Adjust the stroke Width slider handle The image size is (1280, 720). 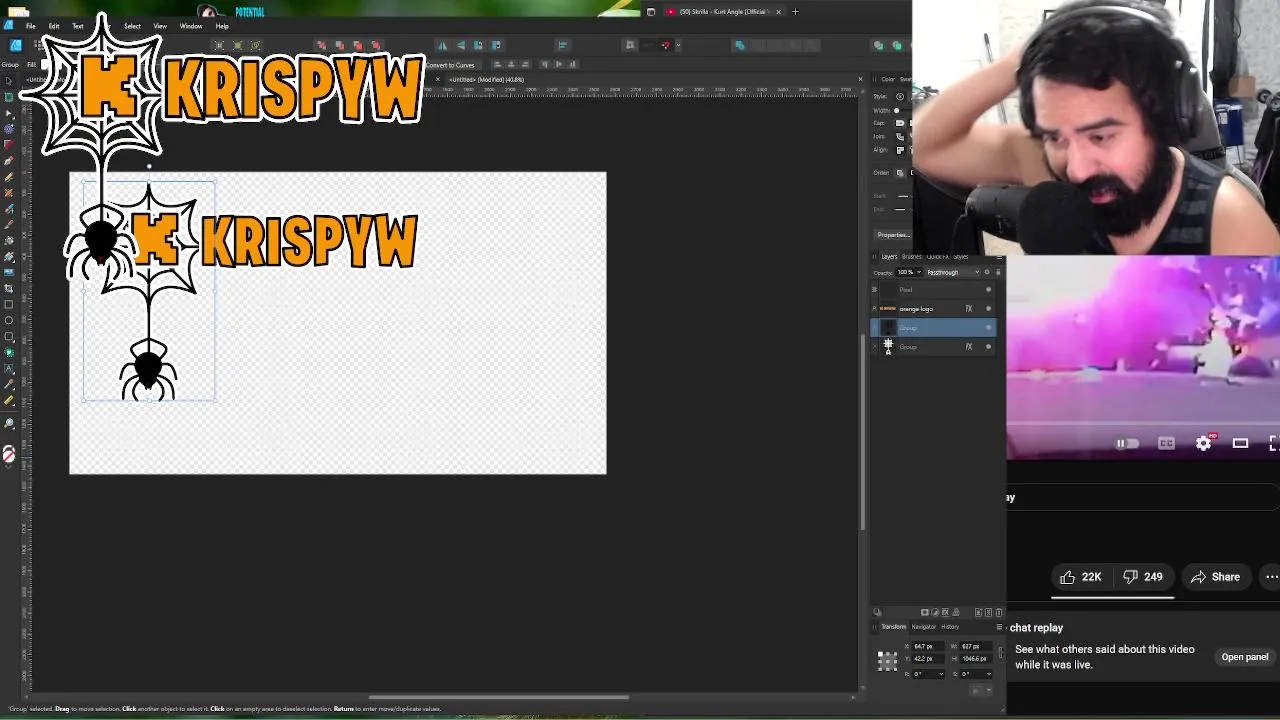pos(896,110)
